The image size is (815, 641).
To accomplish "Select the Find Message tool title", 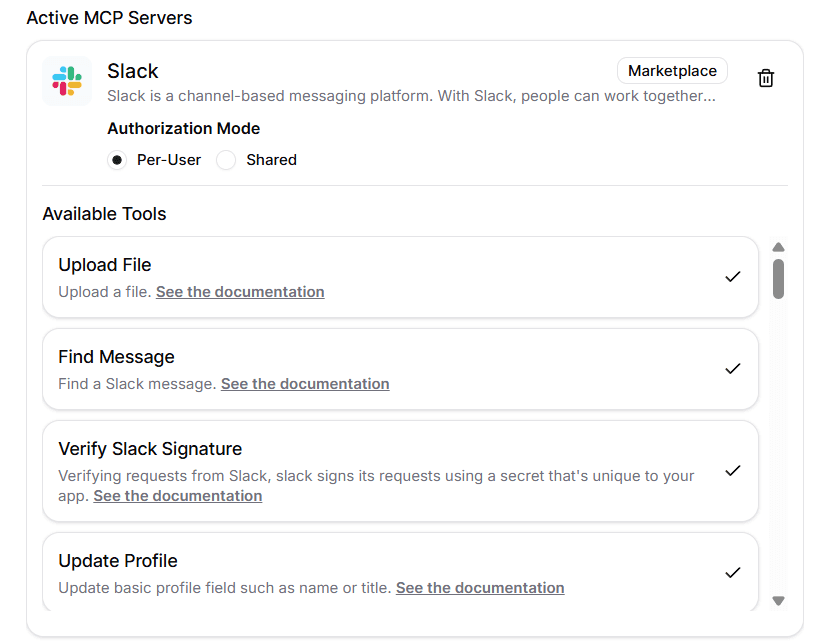I will (x=116, y=357).
